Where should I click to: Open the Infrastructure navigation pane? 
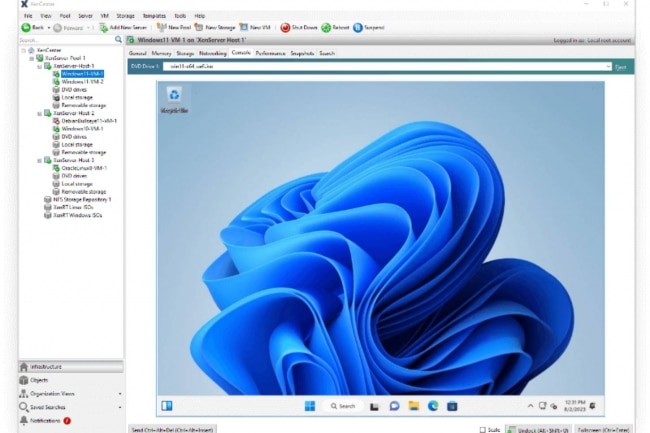coord(71,367)
